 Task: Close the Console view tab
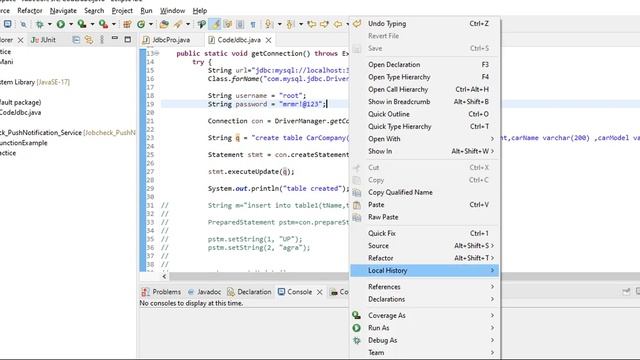tap(320, 292)
